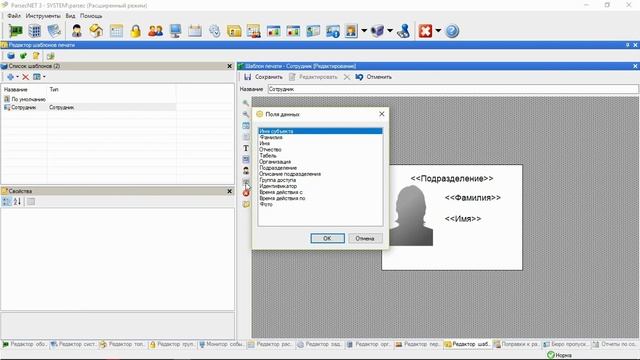Open the two-people group icon

point(156,31)
